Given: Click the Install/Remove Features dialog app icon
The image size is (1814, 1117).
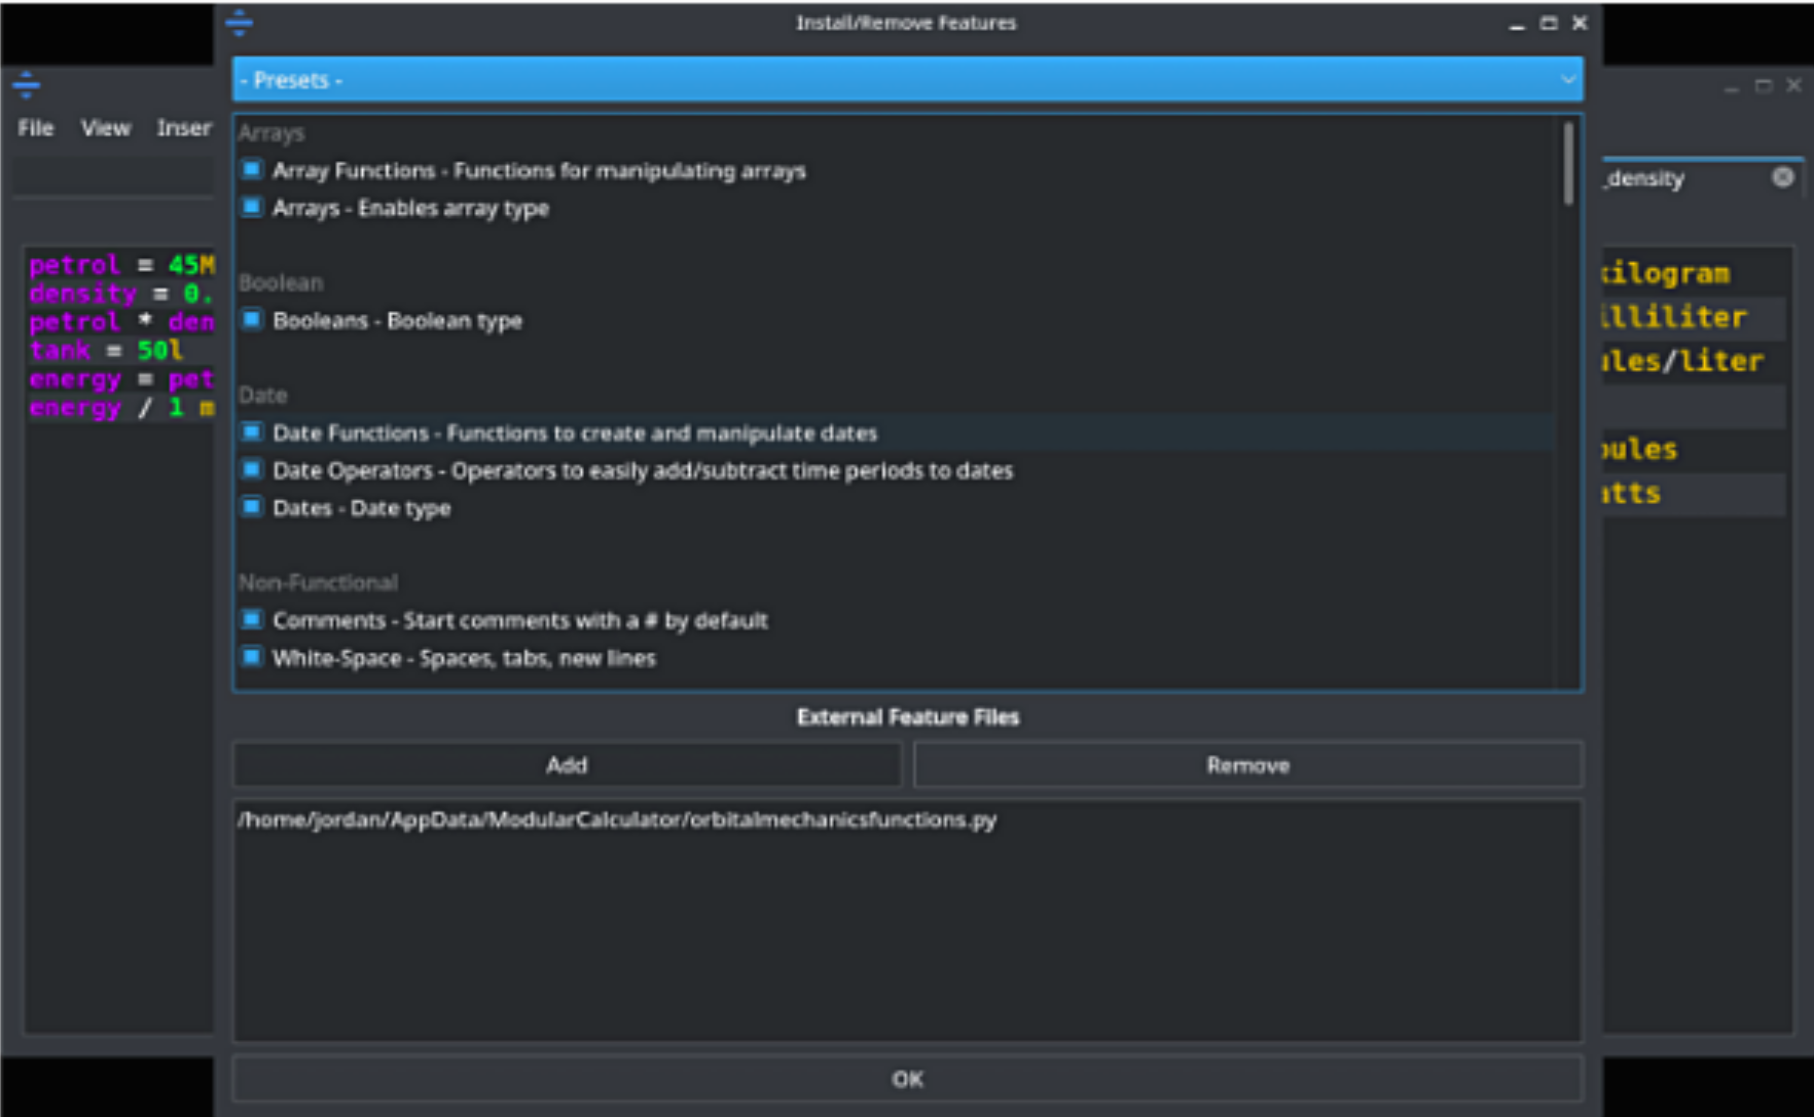Looking at the screenshot, I should [239, 22].
